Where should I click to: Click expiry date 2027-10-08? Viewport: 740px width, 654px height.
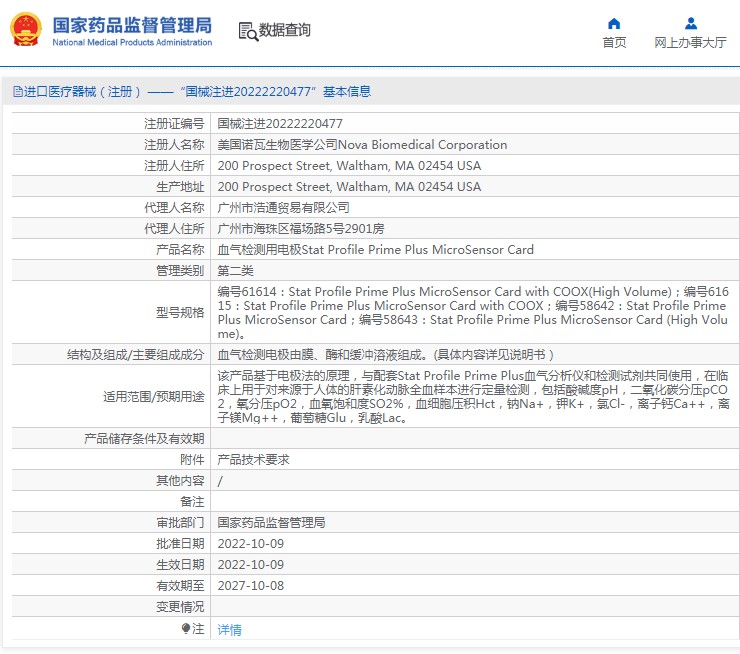(251, 586)
